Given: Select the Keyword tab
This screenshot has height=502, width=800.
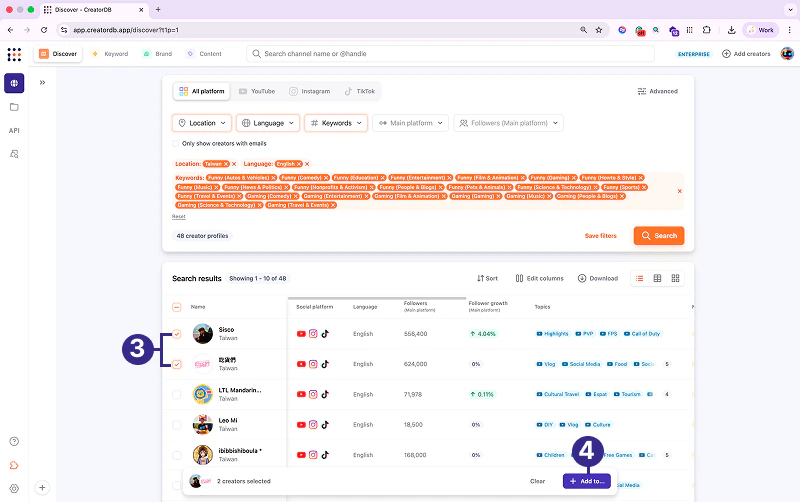Looking at the screenshot, I should [x=110, y=54].
